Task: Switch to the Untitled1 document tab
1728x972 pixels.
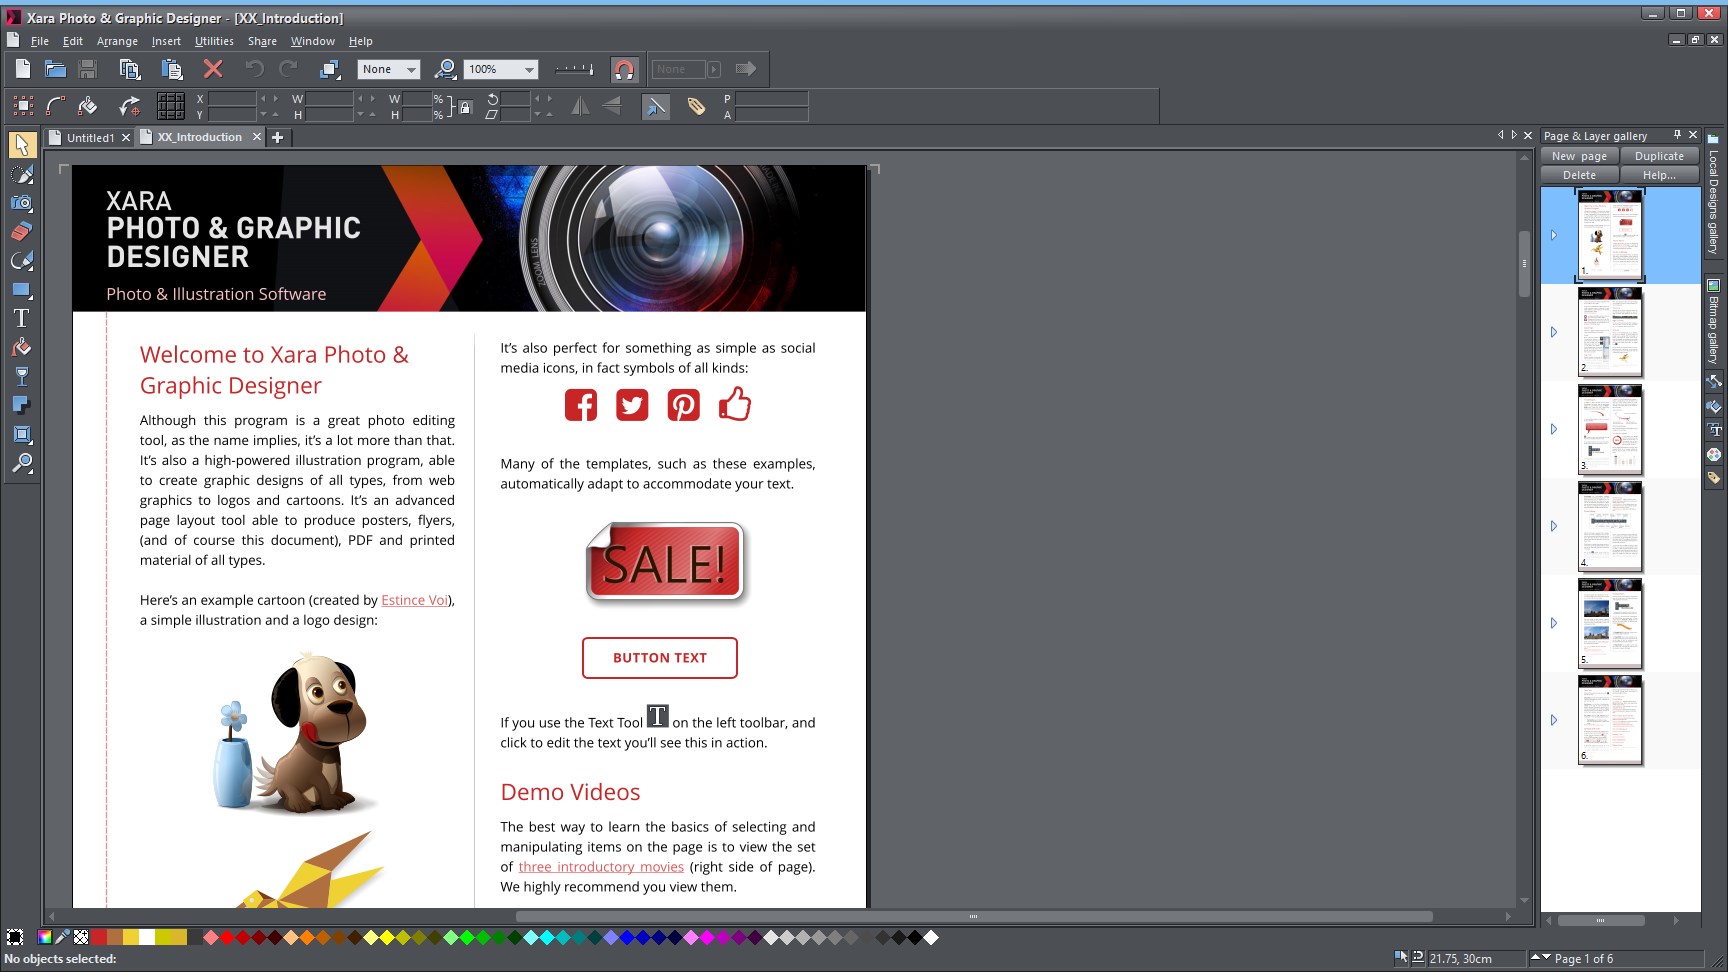Action: click(90, 138)
